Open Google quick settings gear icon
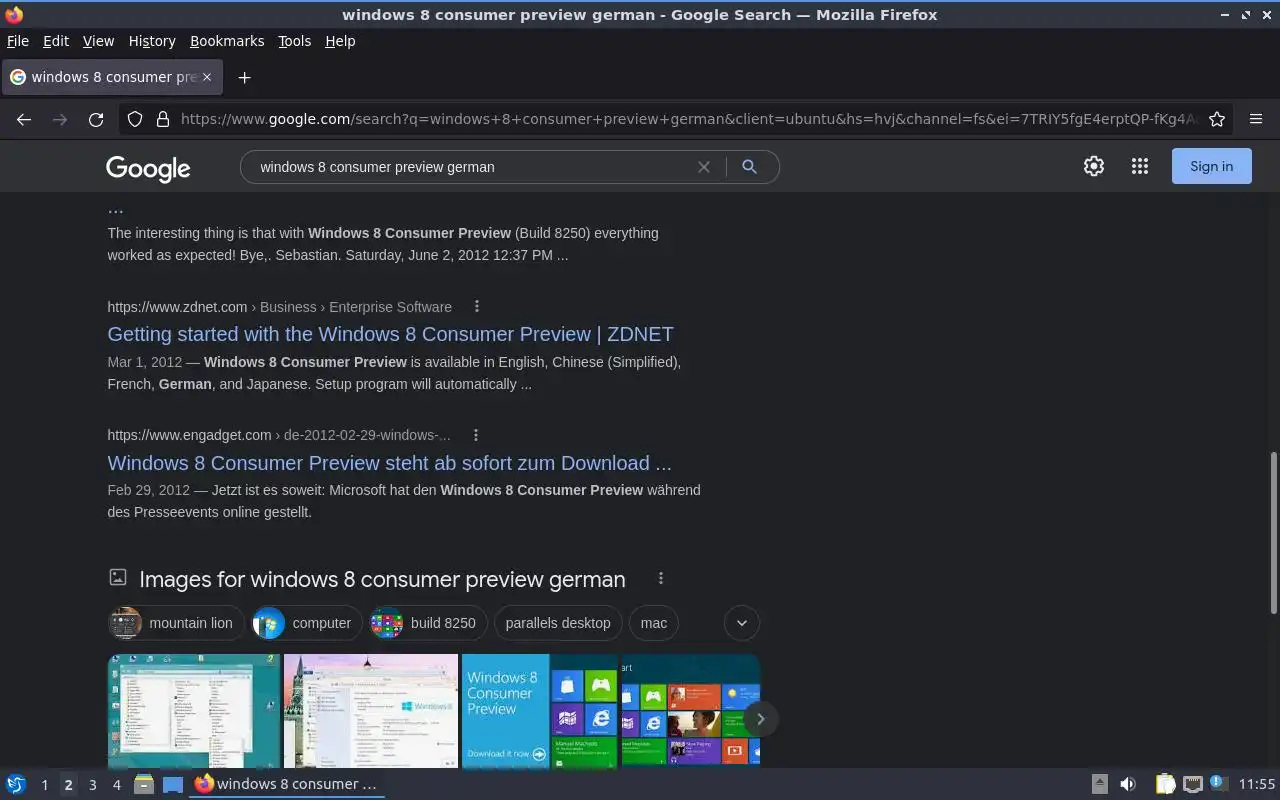Viewport: 1280px width, 800px height. pyautogui.click(x=1094, y=166)
